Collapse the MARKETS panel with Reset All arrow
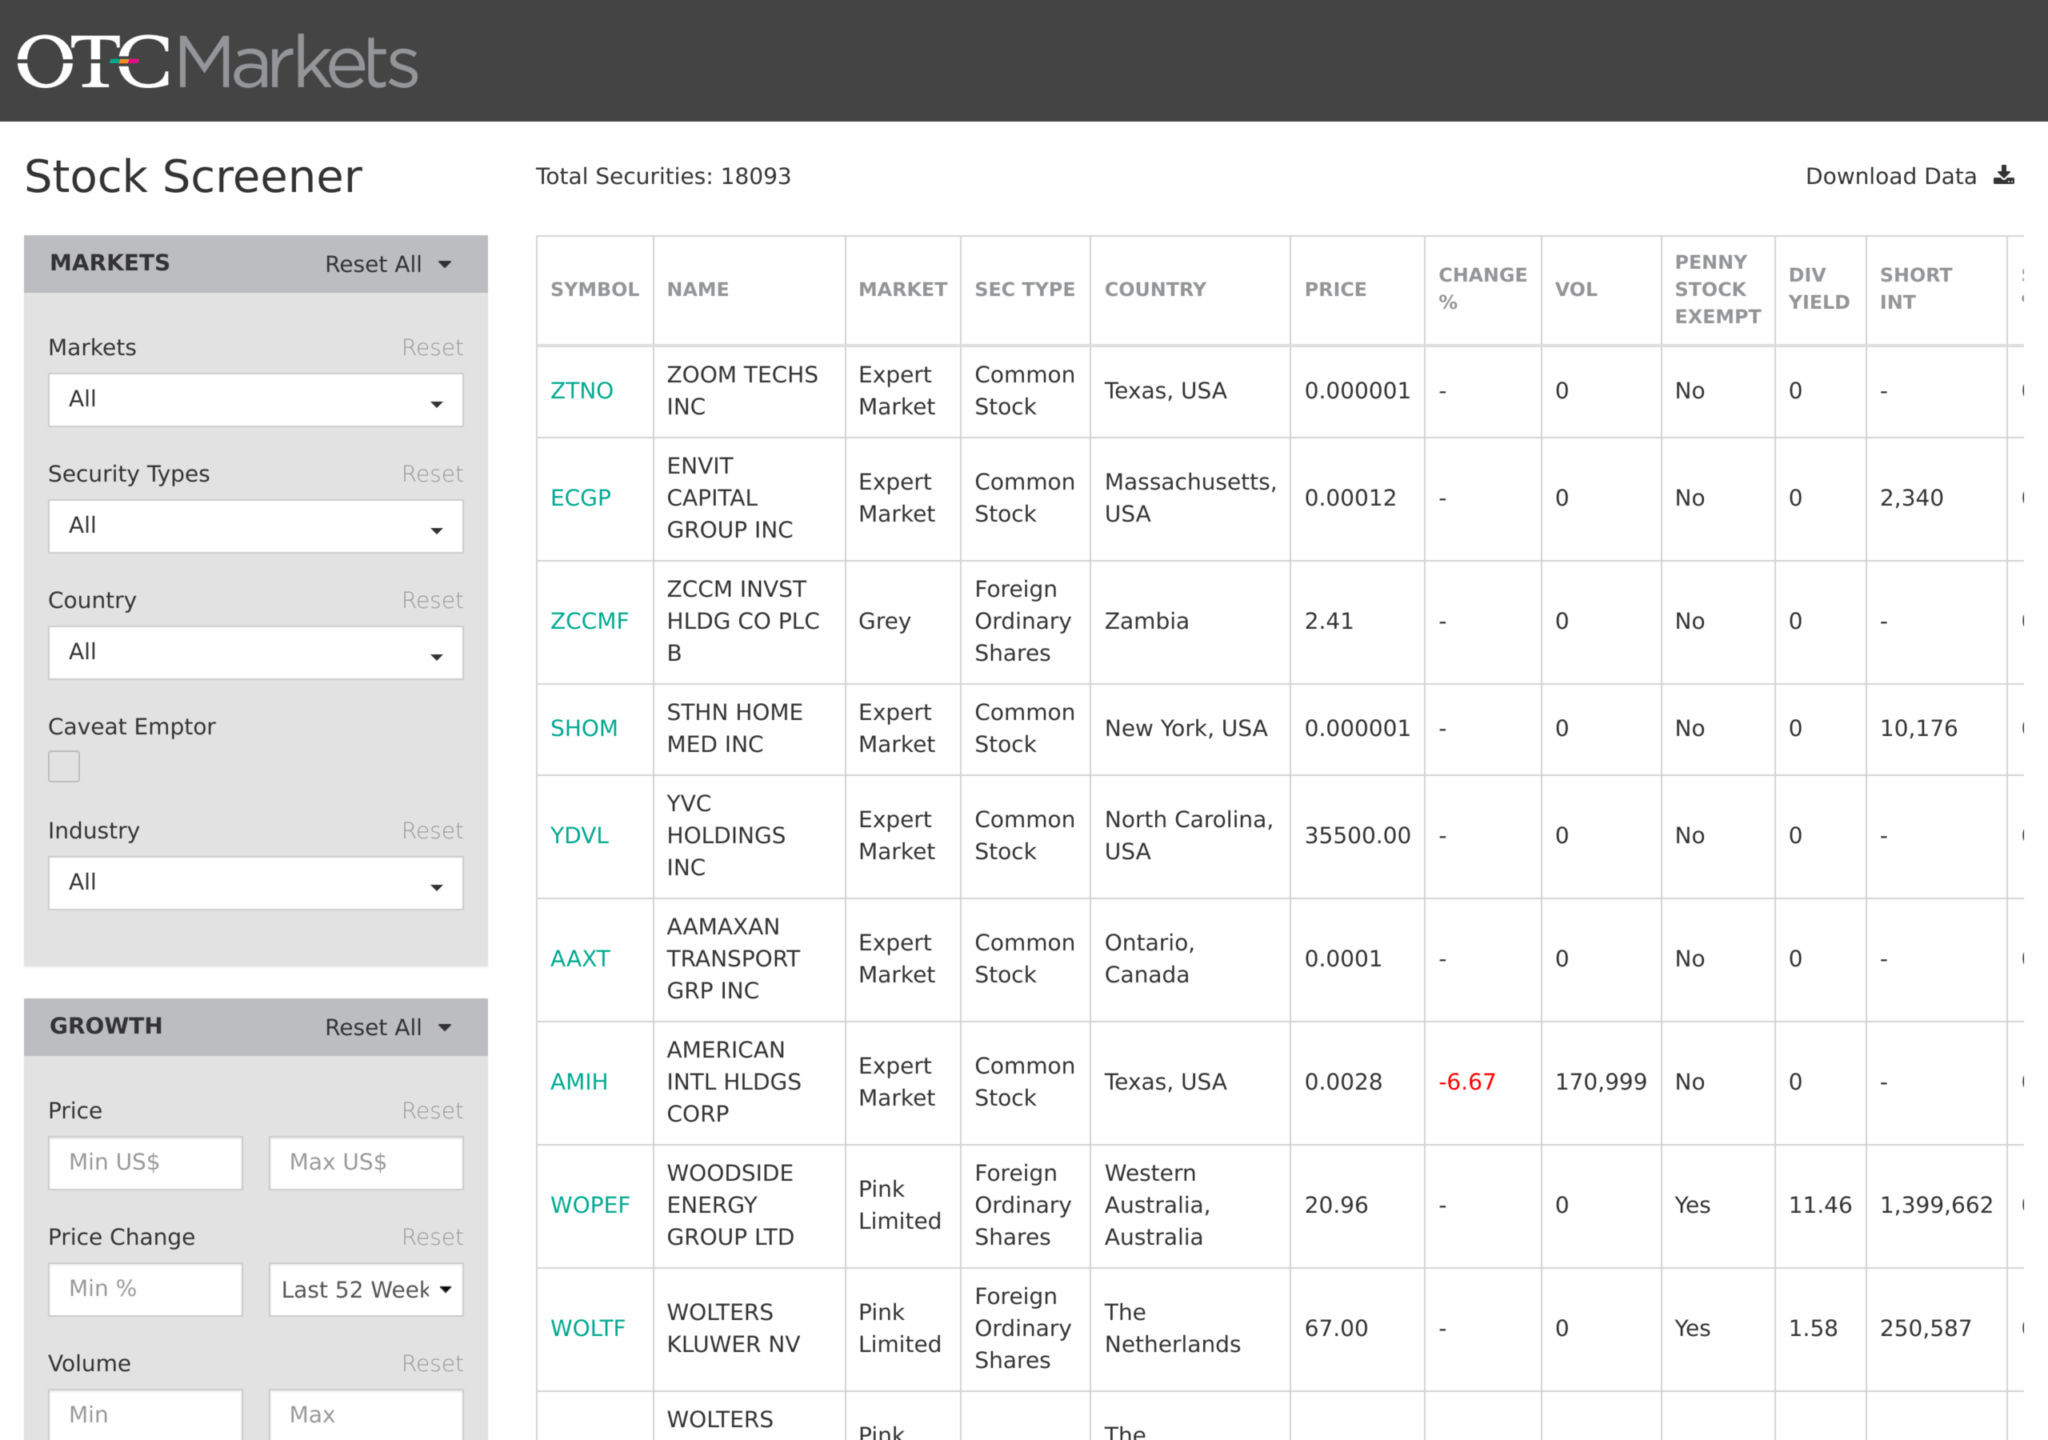Screen dimensions: 2048x1440 [x=445, y=264]
